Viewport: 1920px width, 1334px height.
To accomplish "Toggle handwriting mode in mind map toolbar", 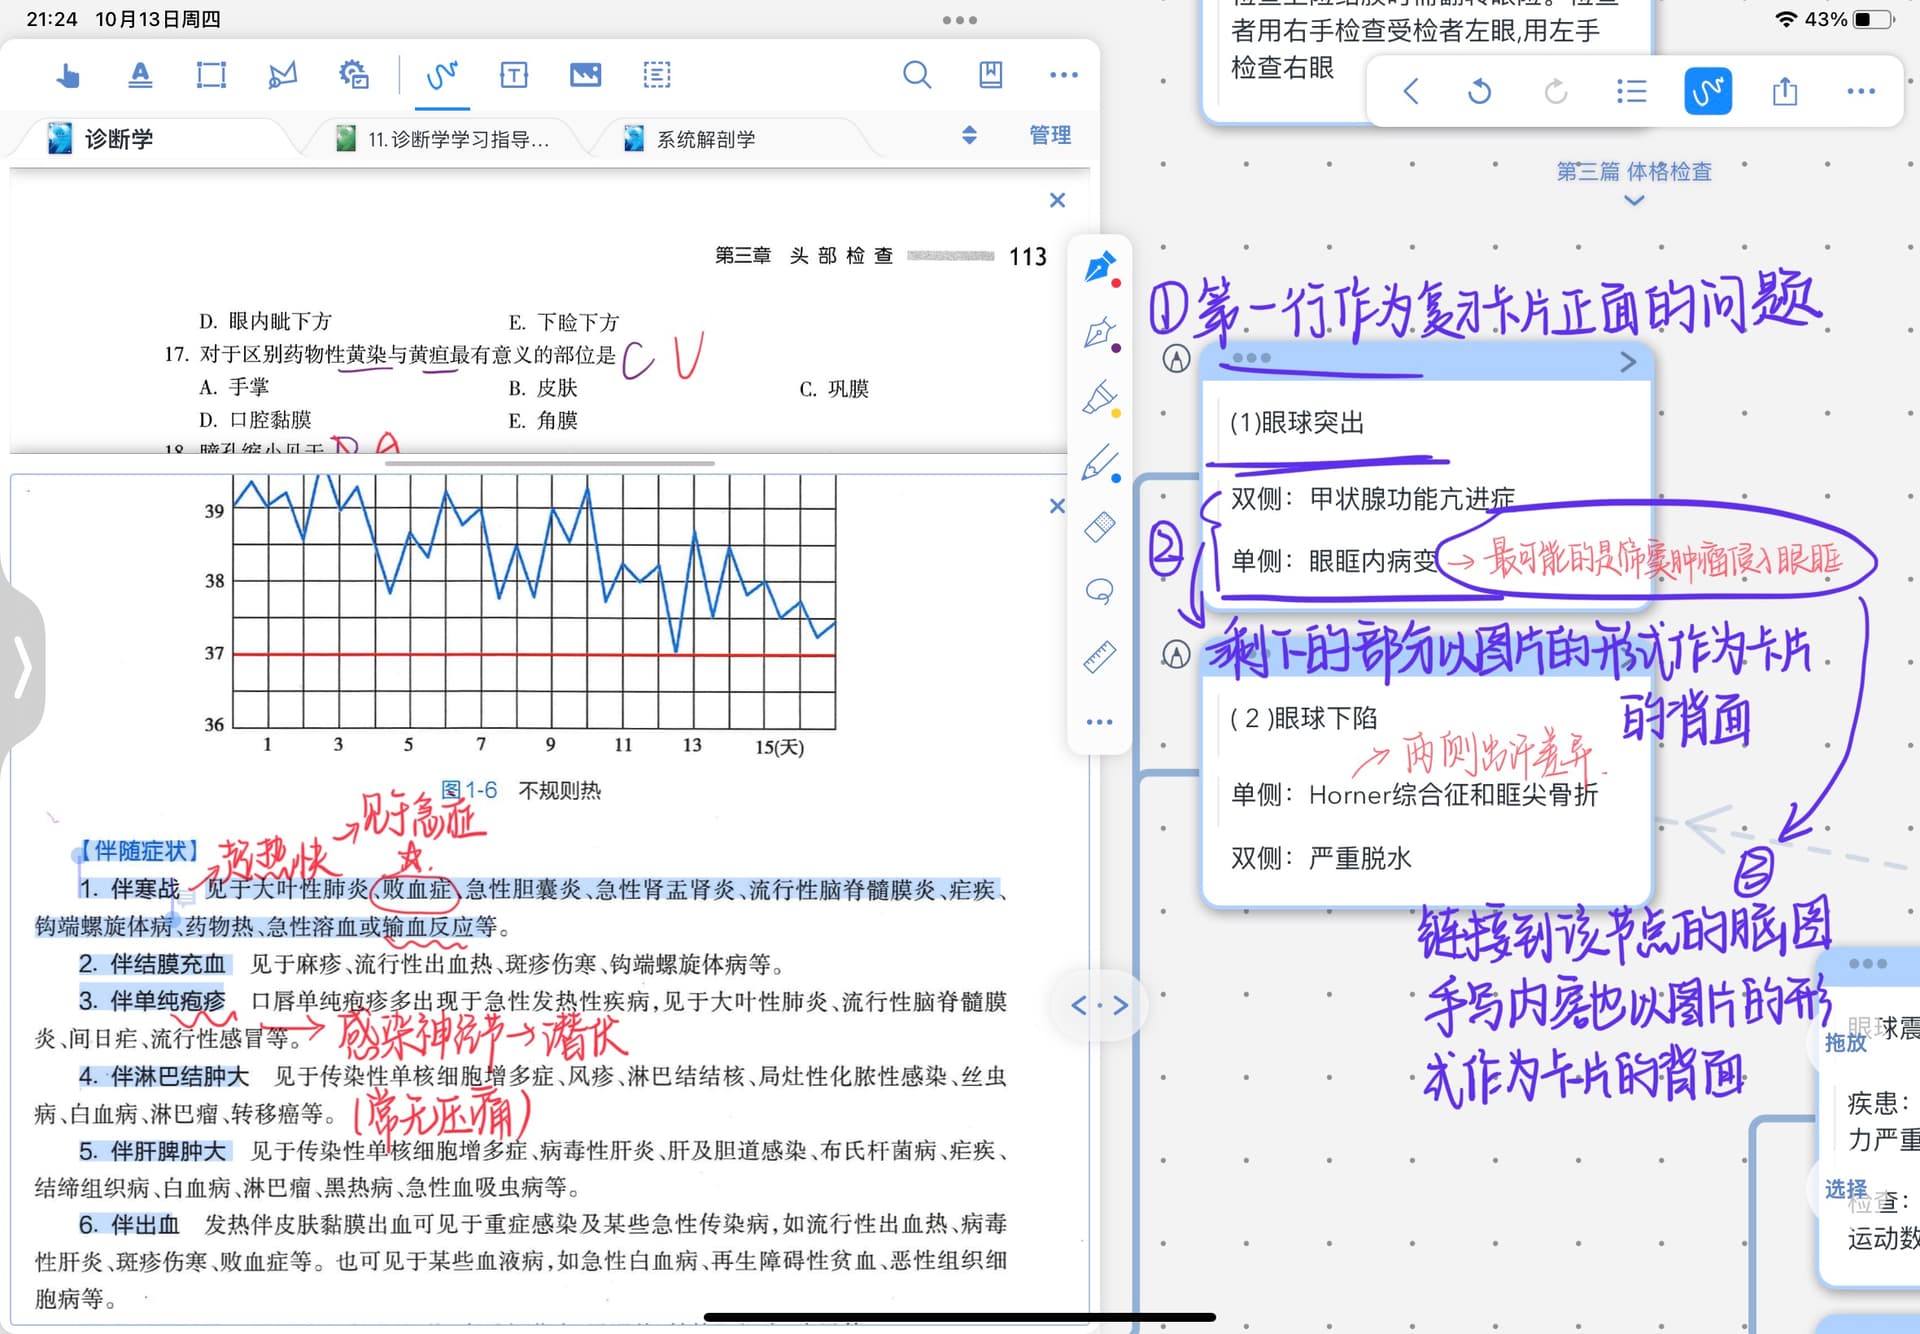I will [1708, 92].
